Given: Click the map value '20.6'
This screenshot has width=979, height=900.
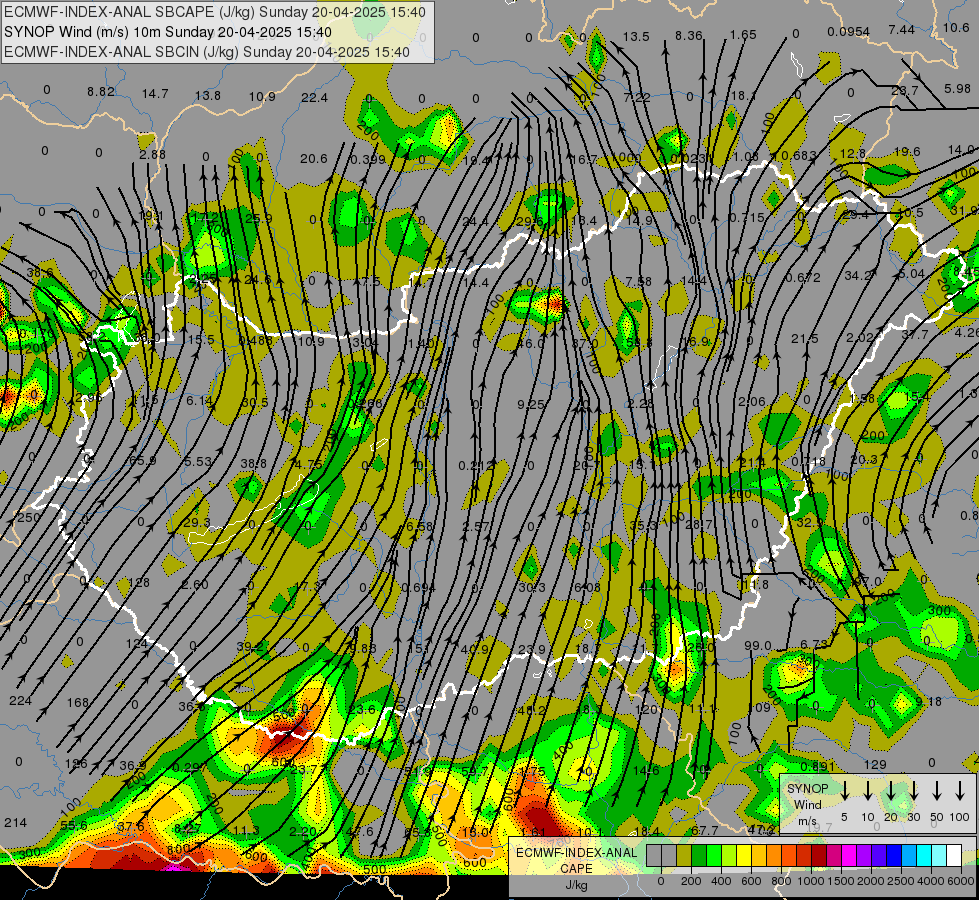Looking at the screenshot, I should (313, 159).
